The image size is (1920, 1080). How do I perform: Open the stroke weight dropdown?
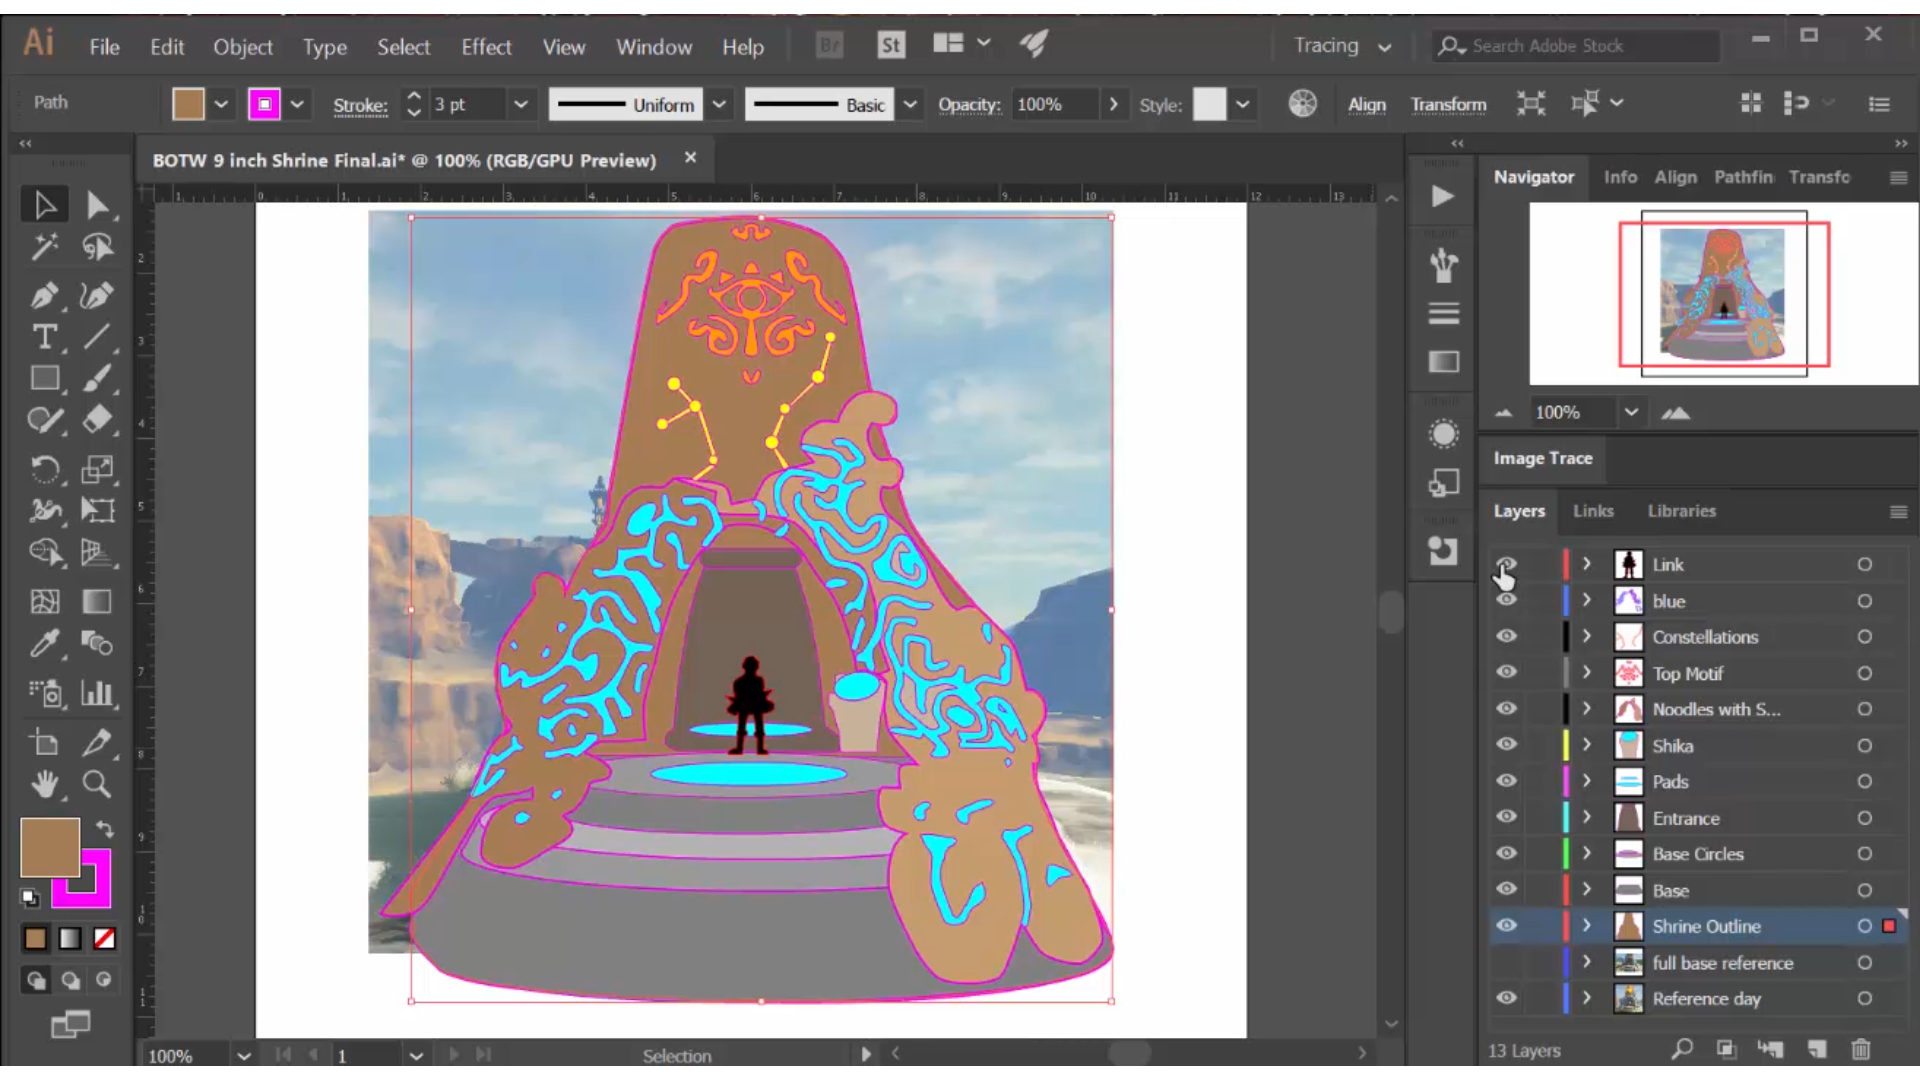tap(522, 104)
